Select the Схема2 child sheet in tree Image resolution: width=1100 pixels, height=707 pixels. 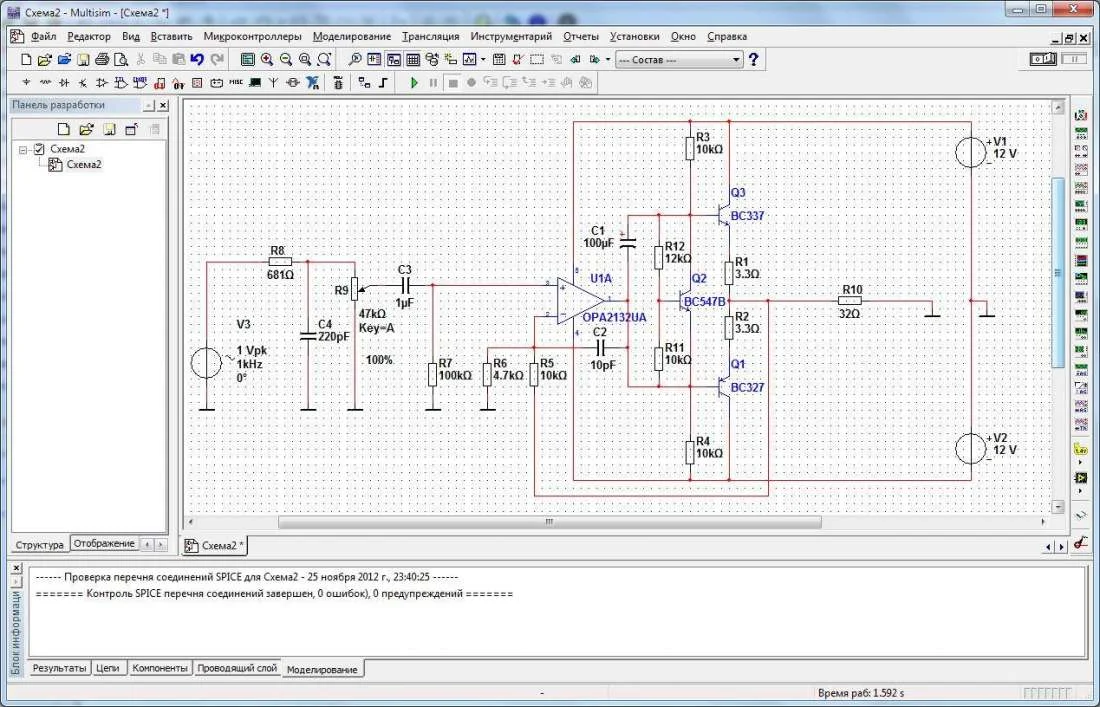pyautogui.click(x=84, y=165)
